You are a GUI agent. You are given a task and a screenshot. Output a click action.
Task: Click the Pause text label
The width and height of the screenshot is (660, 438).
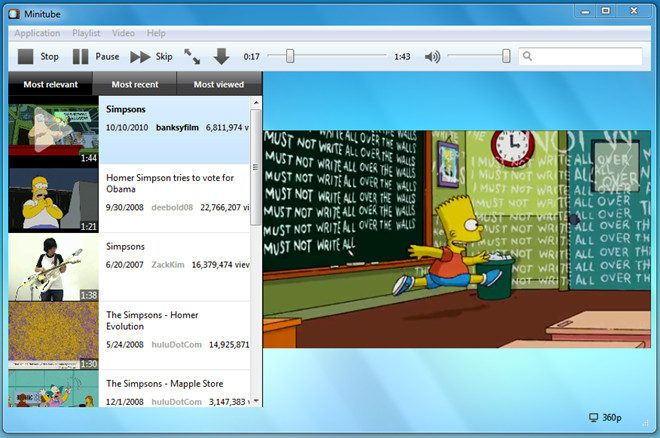pos(107,56)
